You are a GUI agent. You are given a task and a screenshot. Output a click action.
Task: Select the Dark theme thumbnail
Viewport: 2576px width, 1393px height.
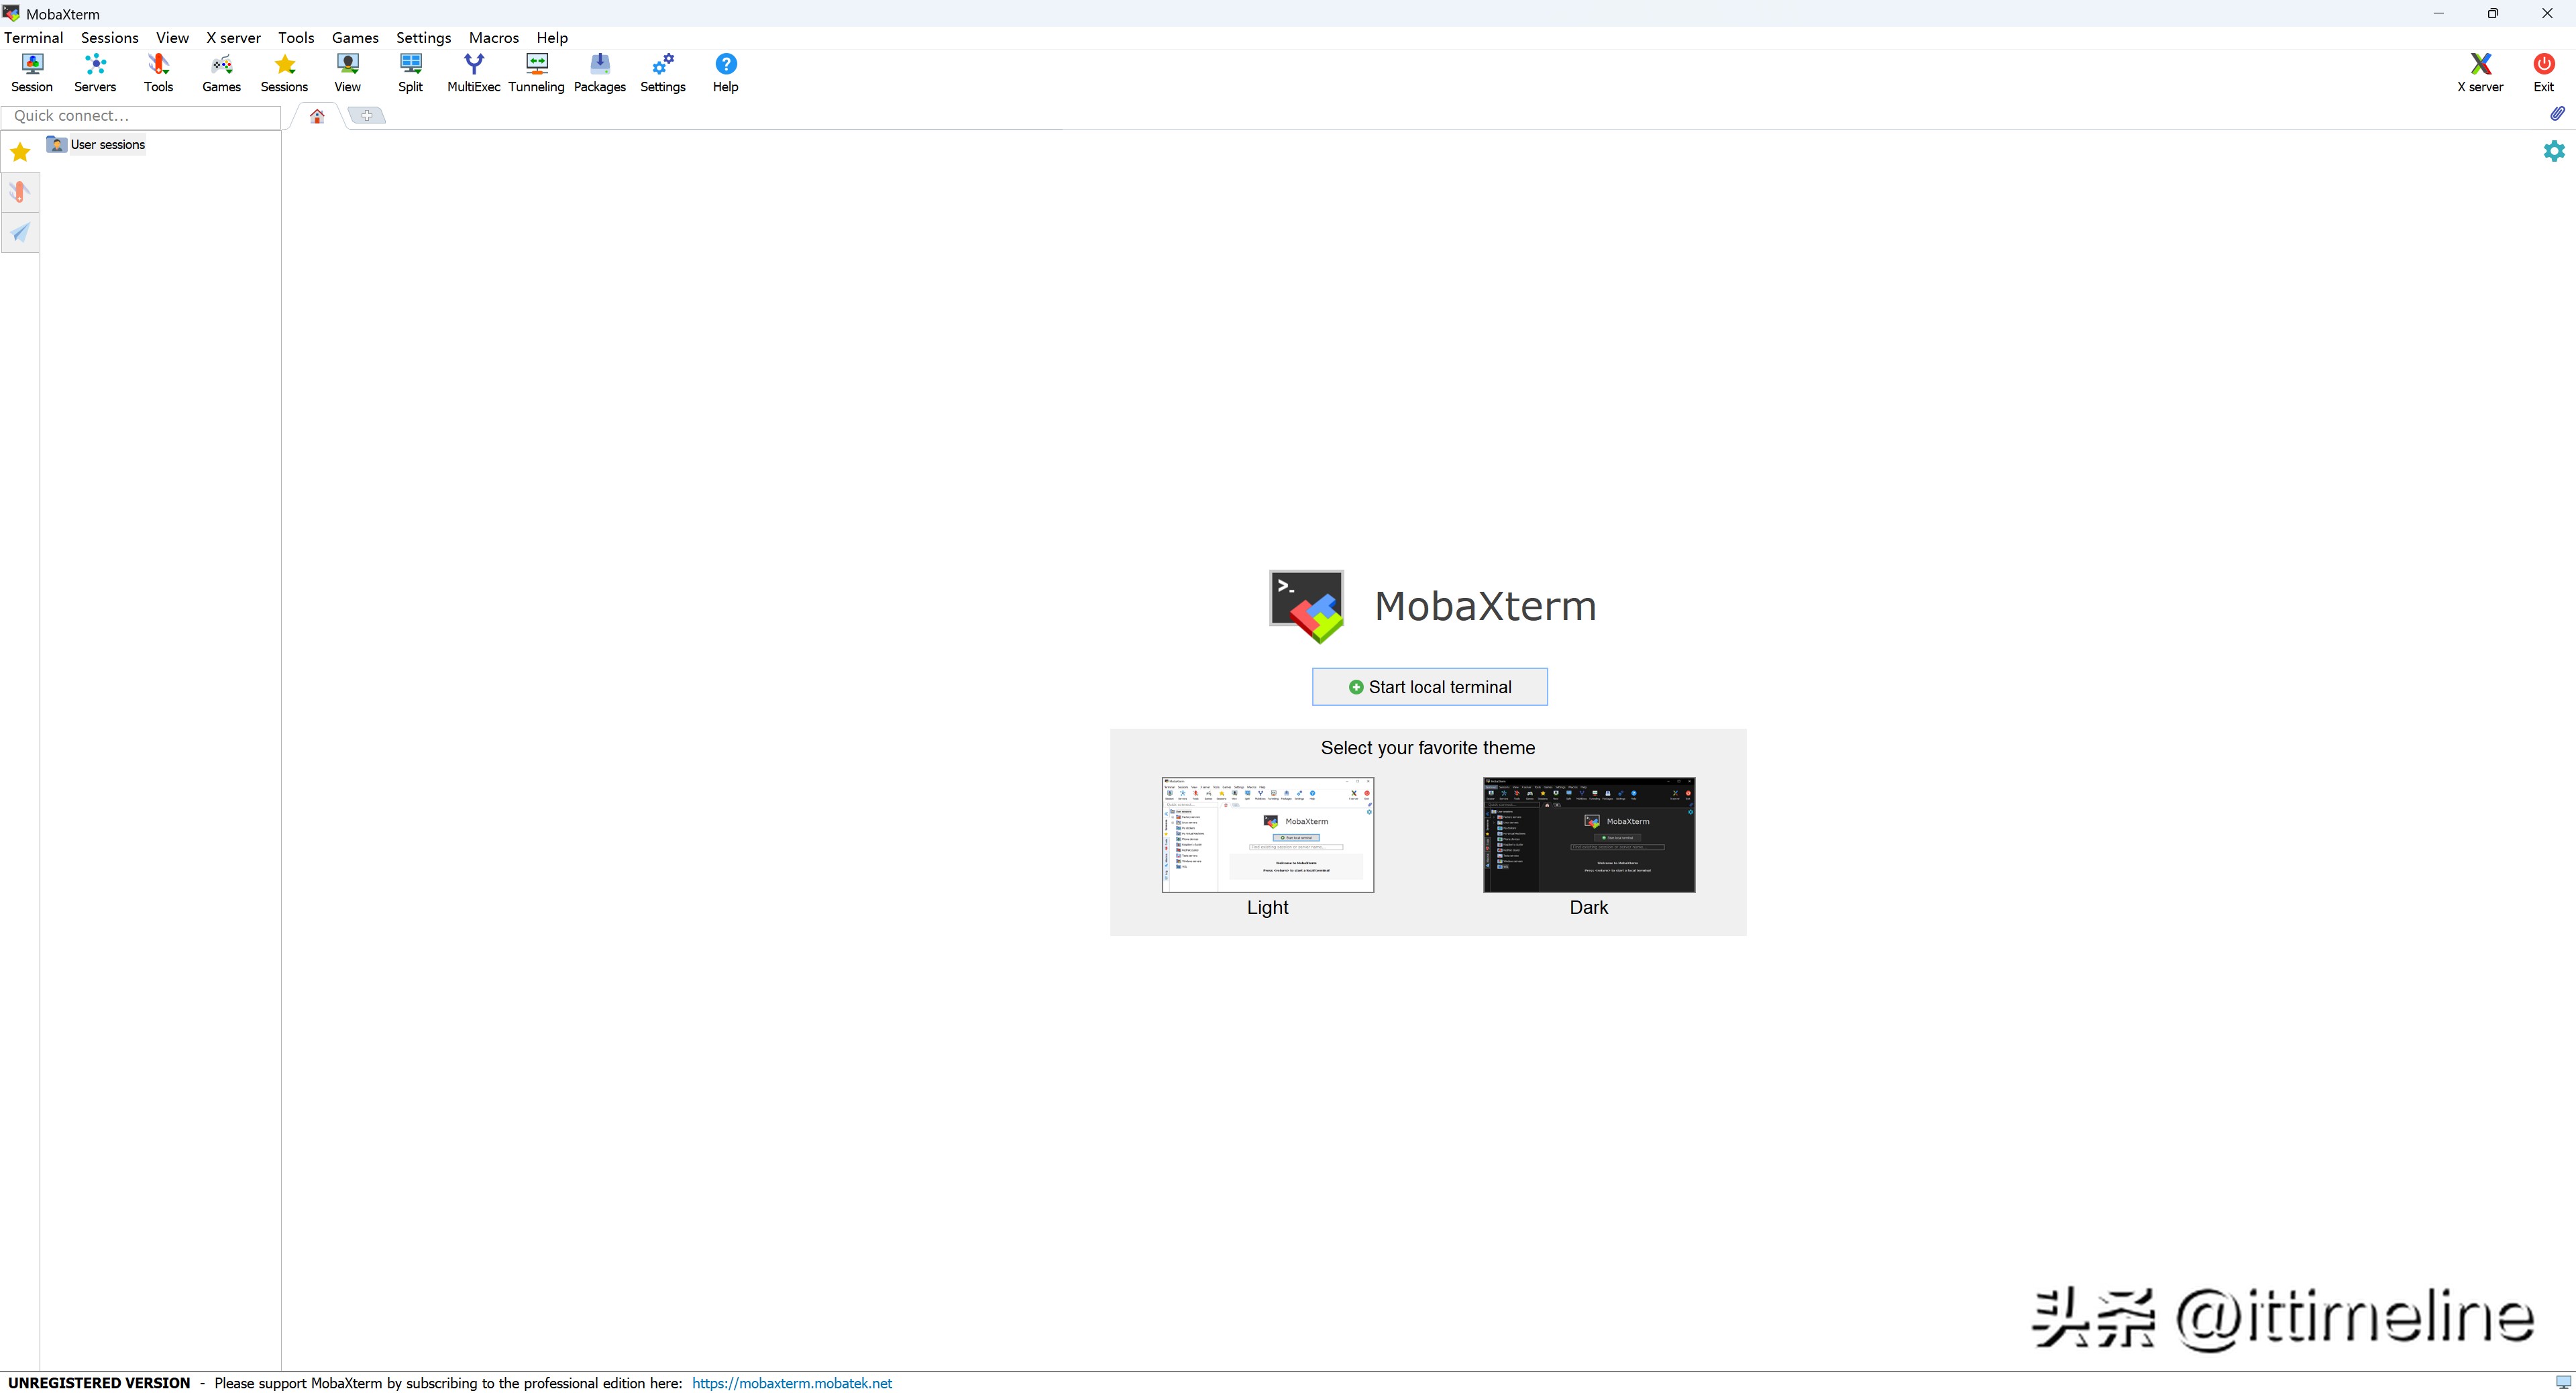pyautogui.click(x=1588, y=835)
